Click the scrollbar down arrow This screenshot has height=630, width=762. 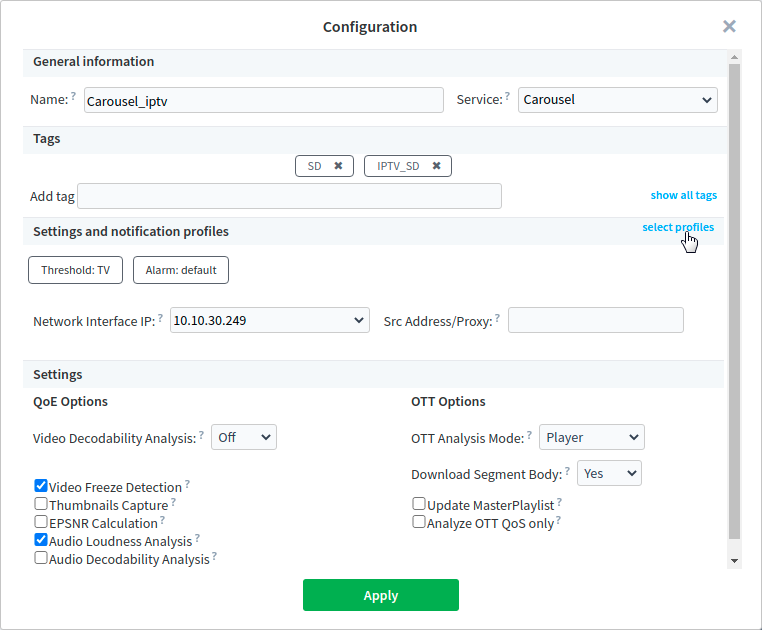tap(734, 560)
